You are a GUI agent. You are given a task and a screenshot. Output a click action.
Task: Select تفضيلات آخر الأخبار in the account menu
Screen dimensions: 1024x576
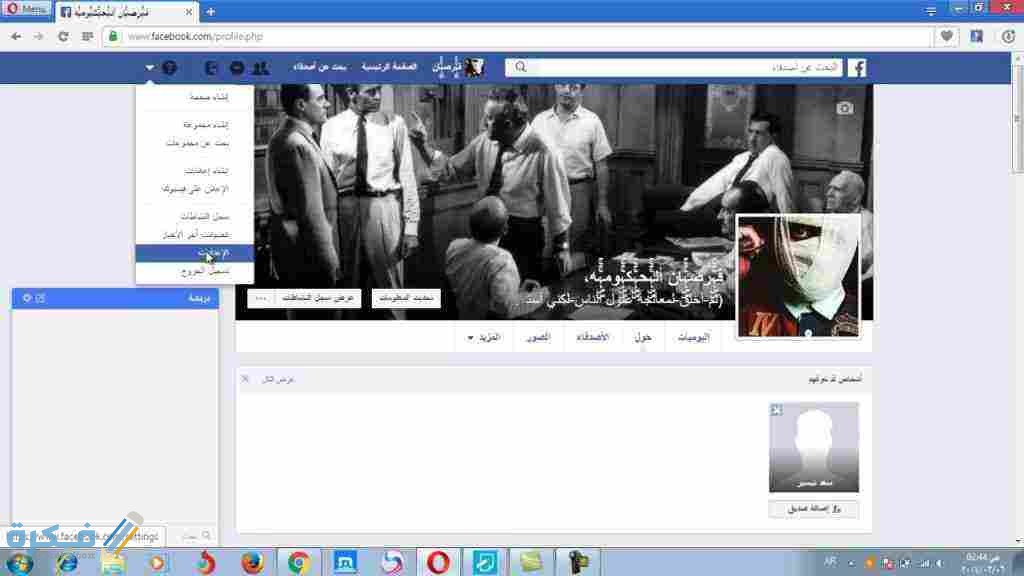pyautogui.click(x=197, y=234)
